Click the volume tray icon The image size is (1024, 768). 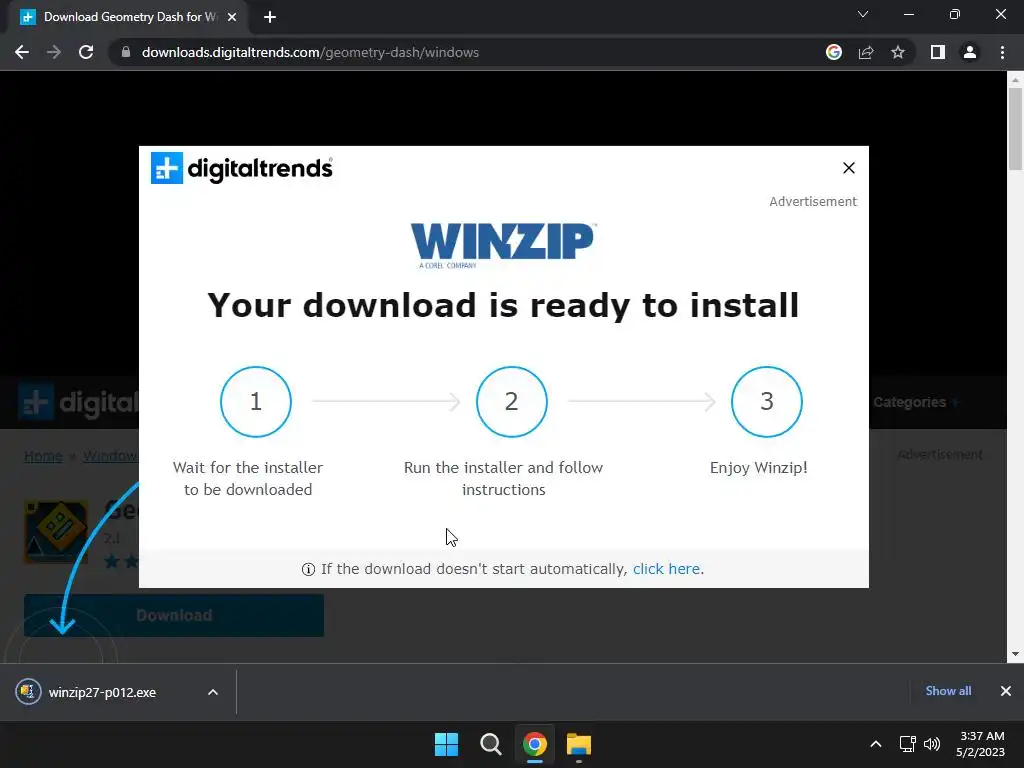click(932, 744)
